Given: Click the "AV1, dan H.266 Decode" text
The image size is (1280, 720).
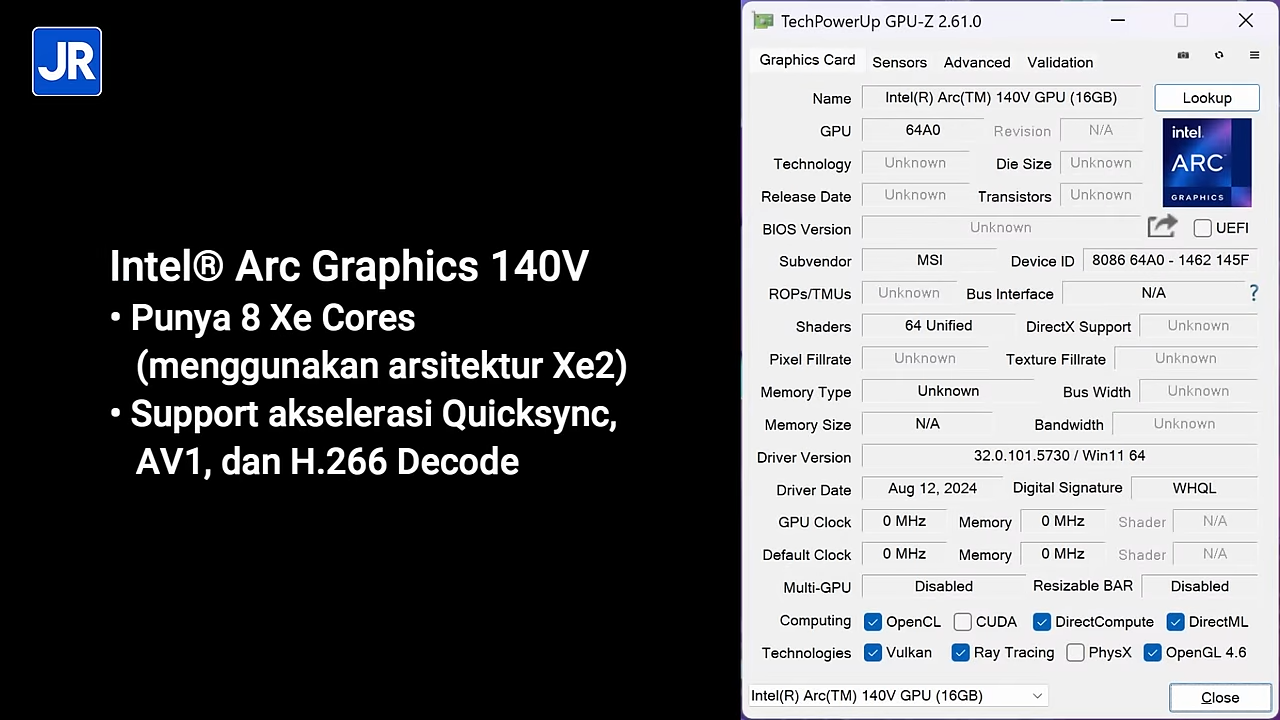Looking at the screenshot, I should (327, 462).
